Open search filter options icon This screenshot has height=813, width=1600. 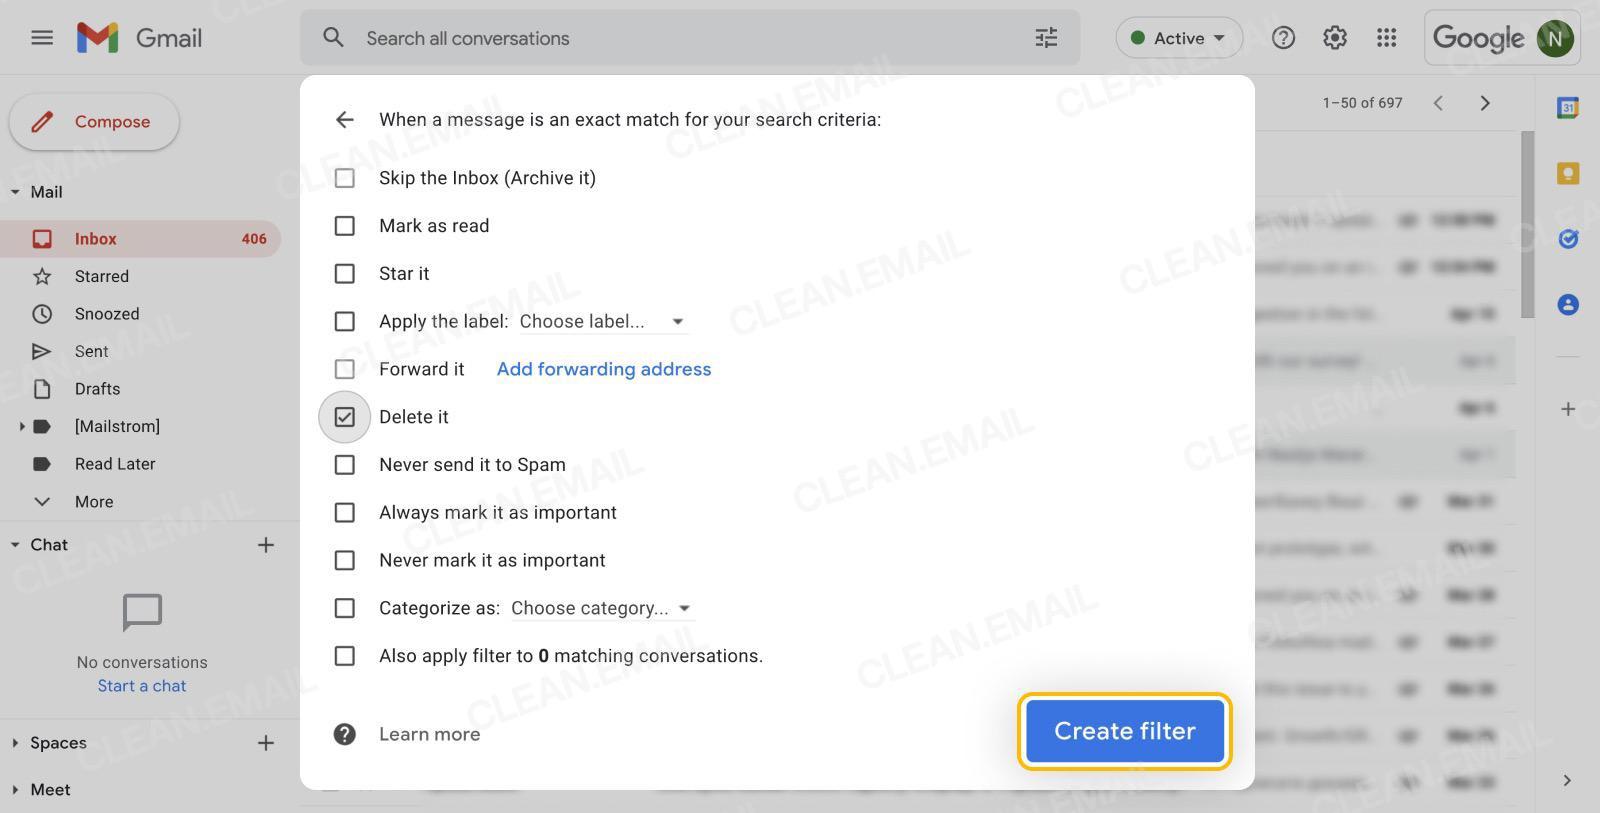coord(1046,37)
